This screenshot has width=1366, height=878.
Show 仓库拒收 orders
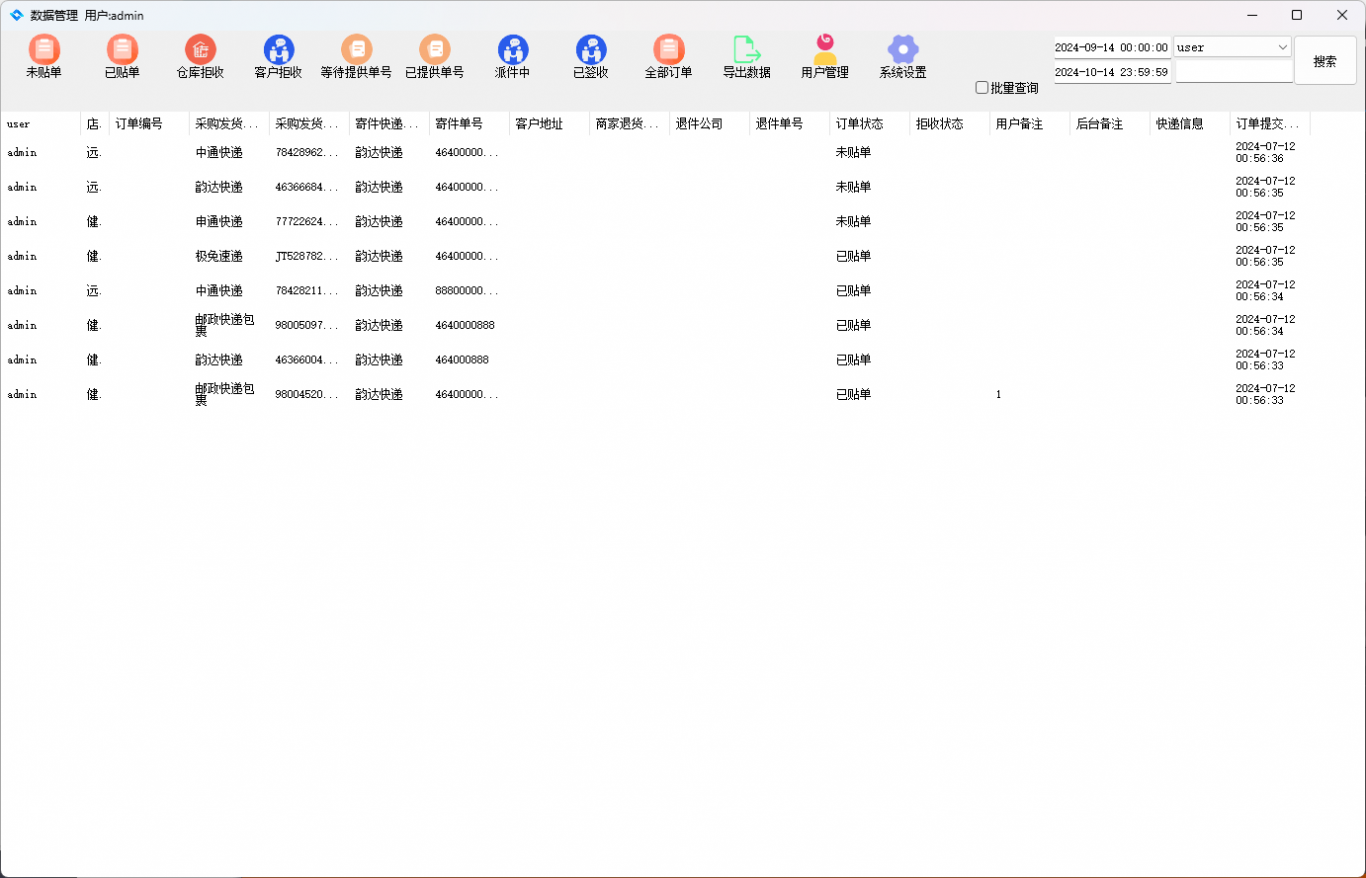[200, 57]
